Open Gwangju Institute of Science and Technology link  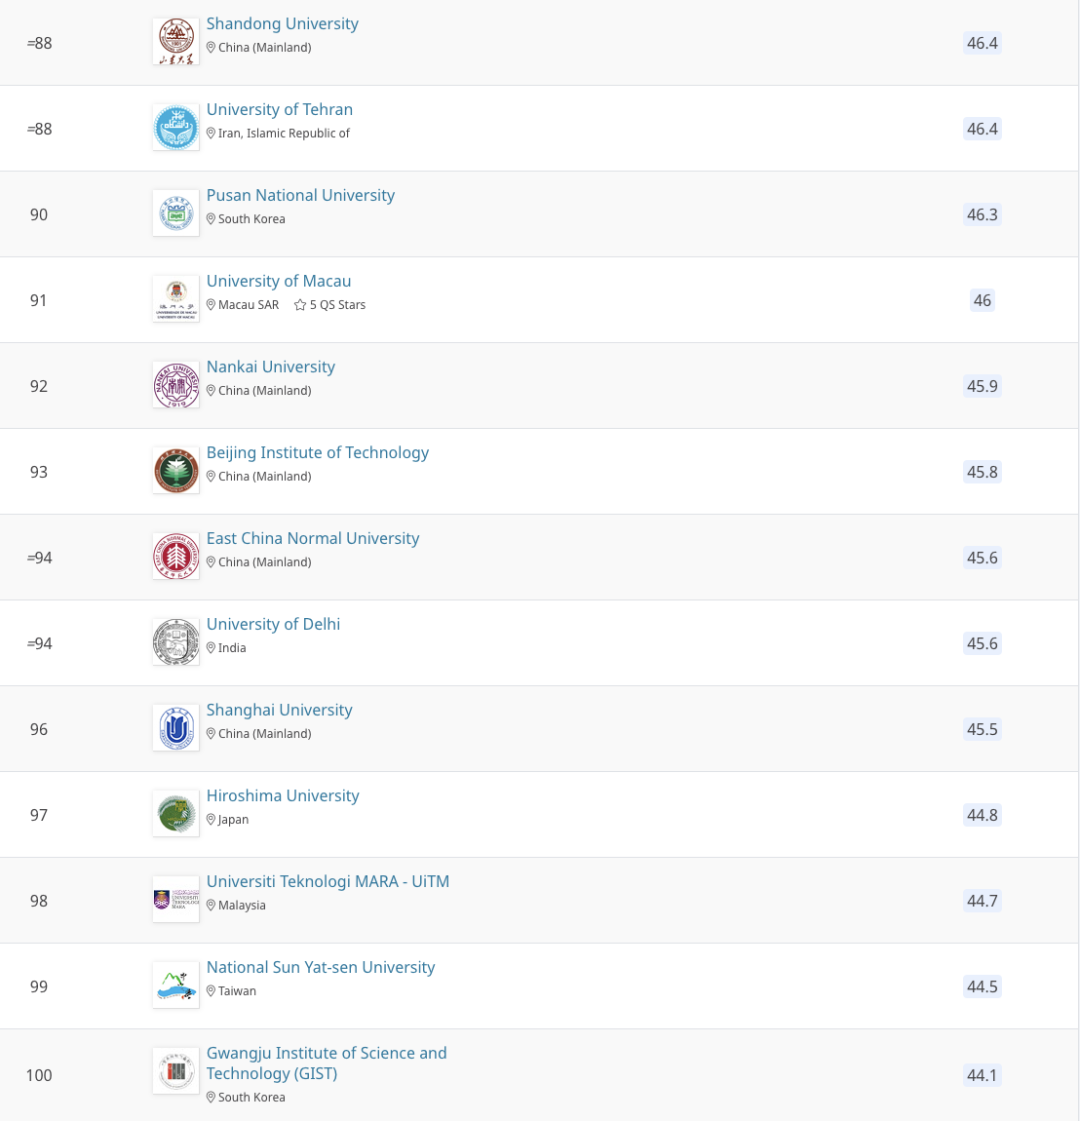[x=327, y=1063]
